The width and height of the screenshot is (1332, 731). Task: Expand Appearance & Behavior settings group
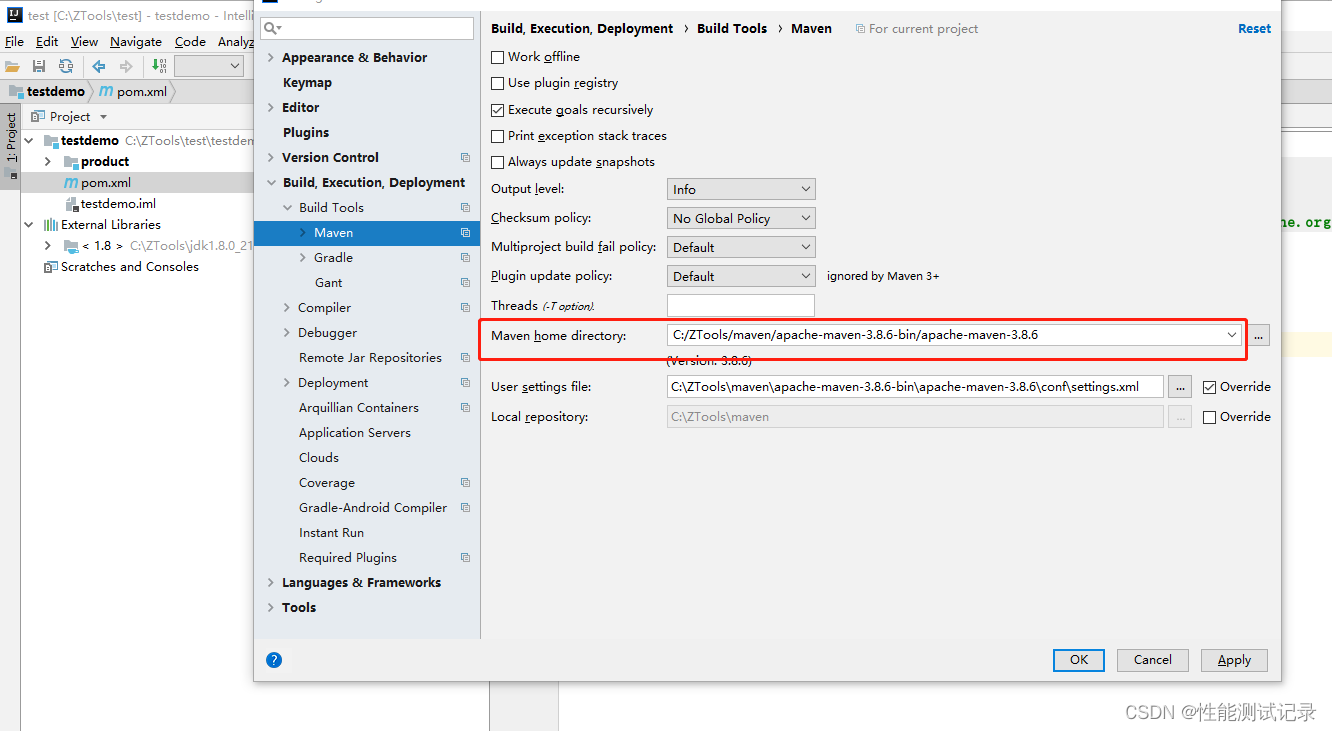pos(271,58)
